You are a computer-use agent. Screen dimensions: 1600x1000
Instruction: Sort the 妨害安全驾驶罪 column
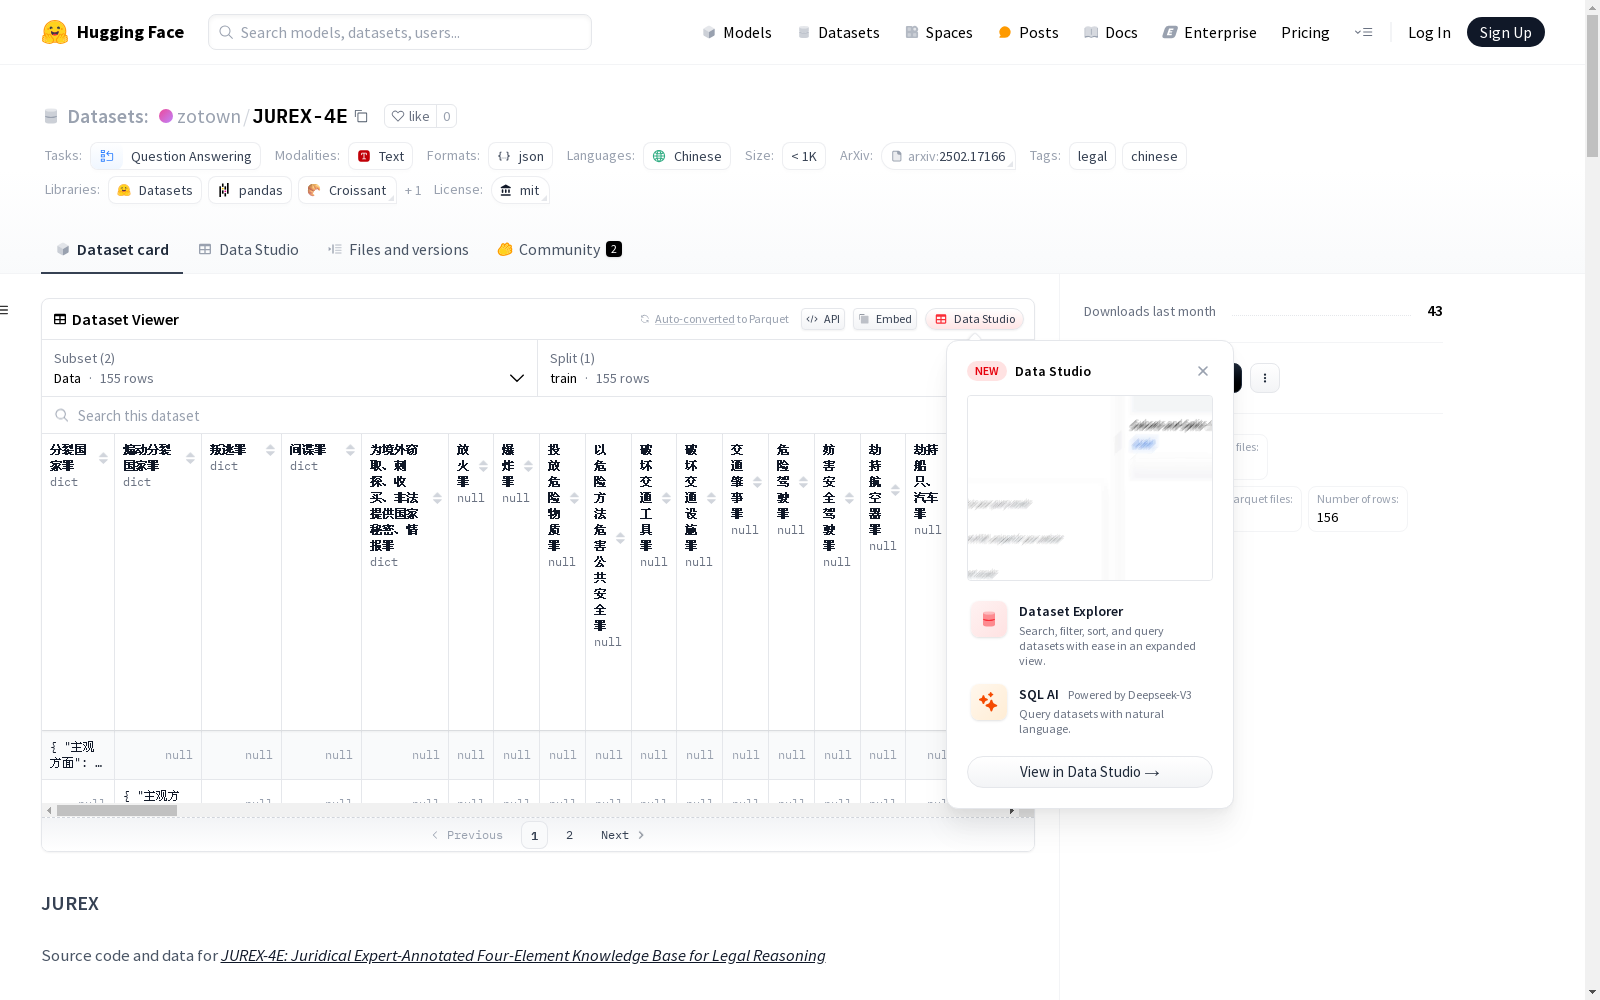(849, 498)
